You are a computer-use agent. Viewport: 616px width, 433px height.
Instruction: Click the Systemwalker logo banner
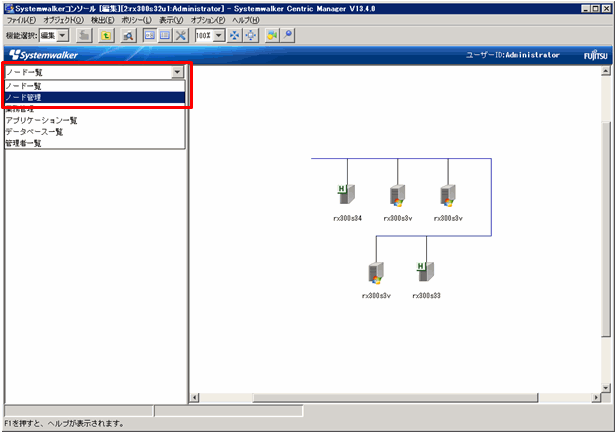click(43, 55)
